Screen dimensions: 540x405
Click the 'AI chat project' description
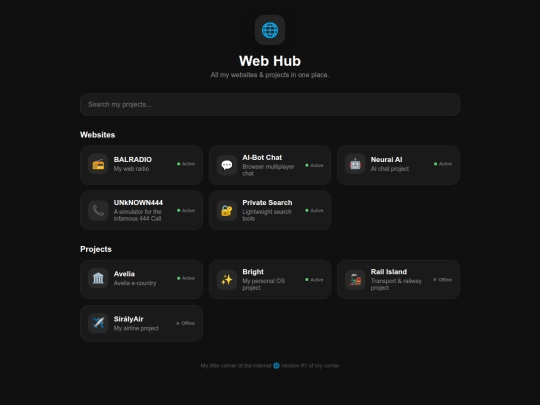point(390,169)
